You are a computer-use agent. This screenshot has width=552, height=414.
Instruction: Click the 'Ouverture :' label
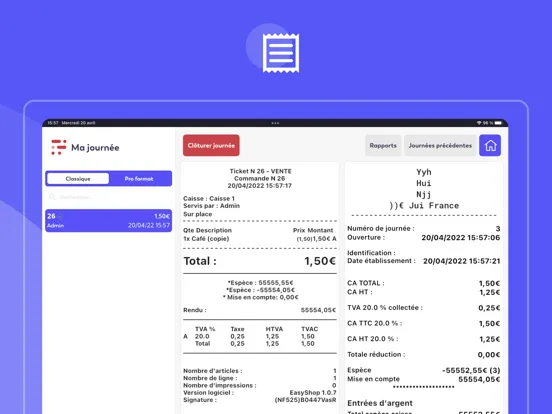[366, 238]
